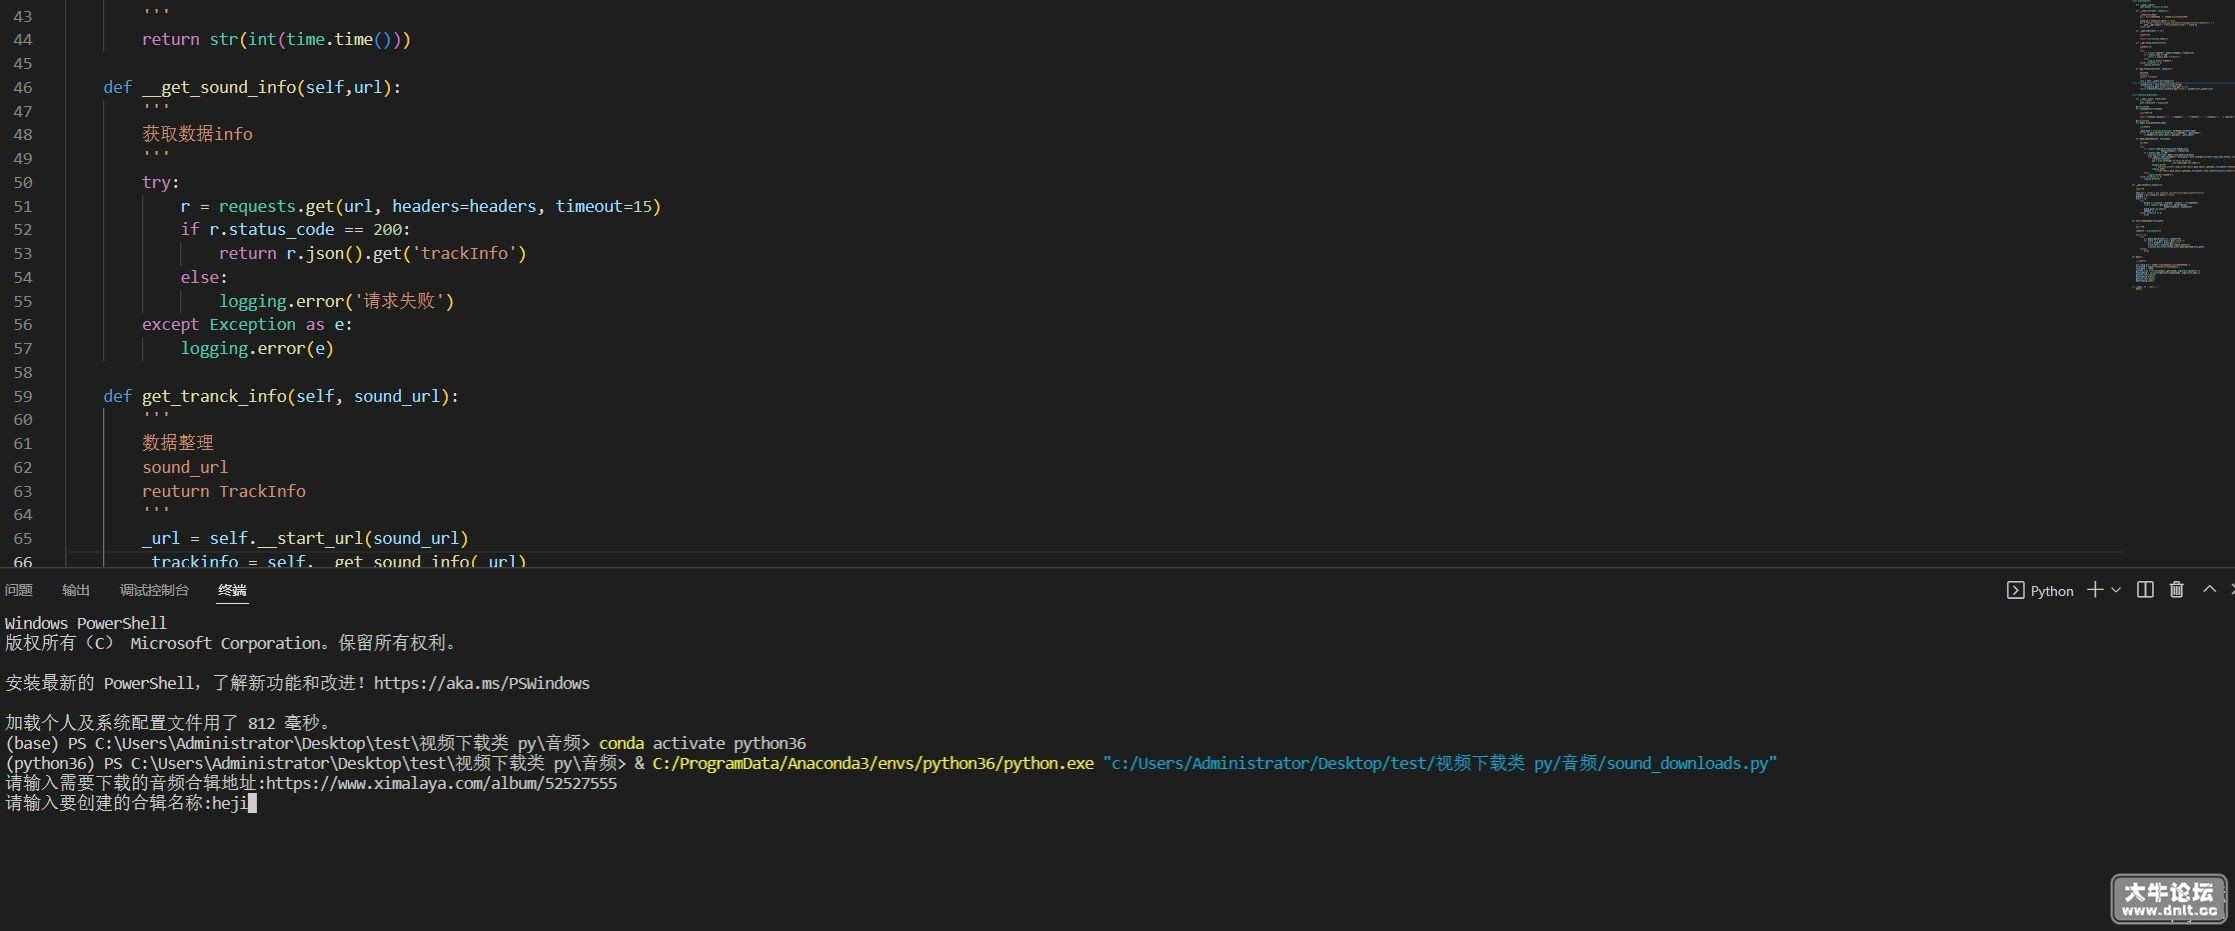Click the 'try:' keyword on line 50
Viewport: 2235px width, 931px height.
click(161, 182)
